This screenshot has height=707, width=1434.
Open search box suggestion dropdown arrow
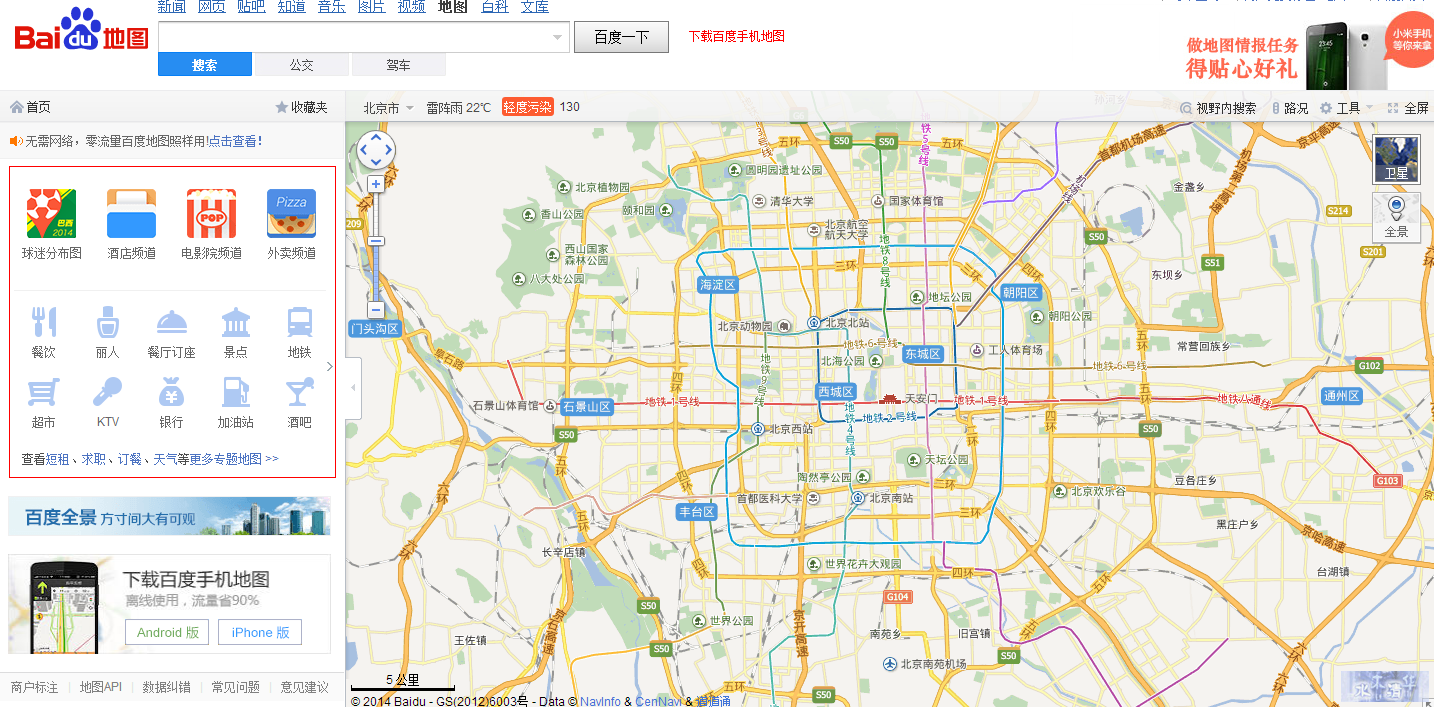(558, 38)
